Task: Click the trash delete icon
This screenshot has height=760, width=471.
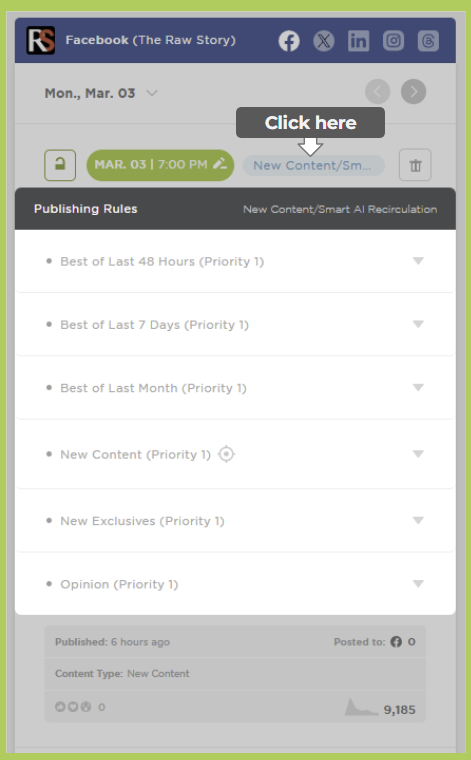Action: tap(415, 165)
